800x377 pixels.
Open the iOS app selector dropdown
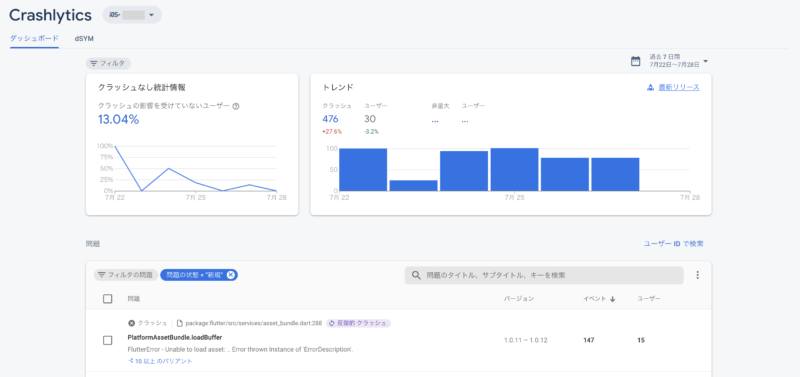tap(132, 15)
